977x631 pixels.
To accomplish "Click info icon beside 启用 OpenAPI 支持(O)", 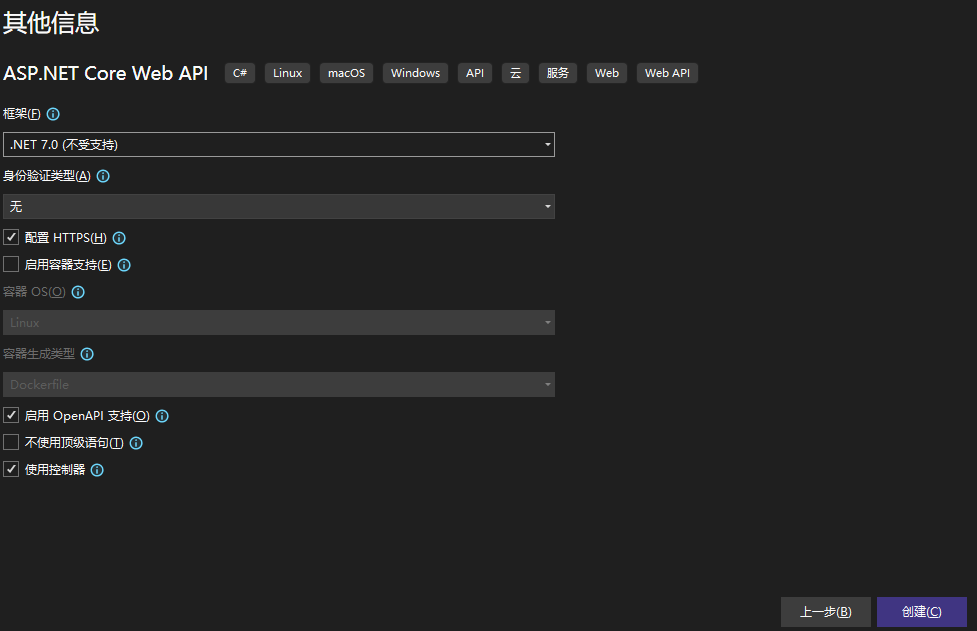I will click(x=162, y=416).
